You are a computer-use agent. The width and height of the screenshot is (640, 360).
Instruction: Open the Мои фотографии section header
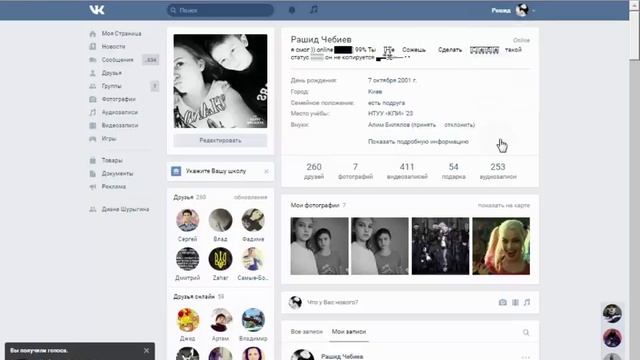pos(315,205)
